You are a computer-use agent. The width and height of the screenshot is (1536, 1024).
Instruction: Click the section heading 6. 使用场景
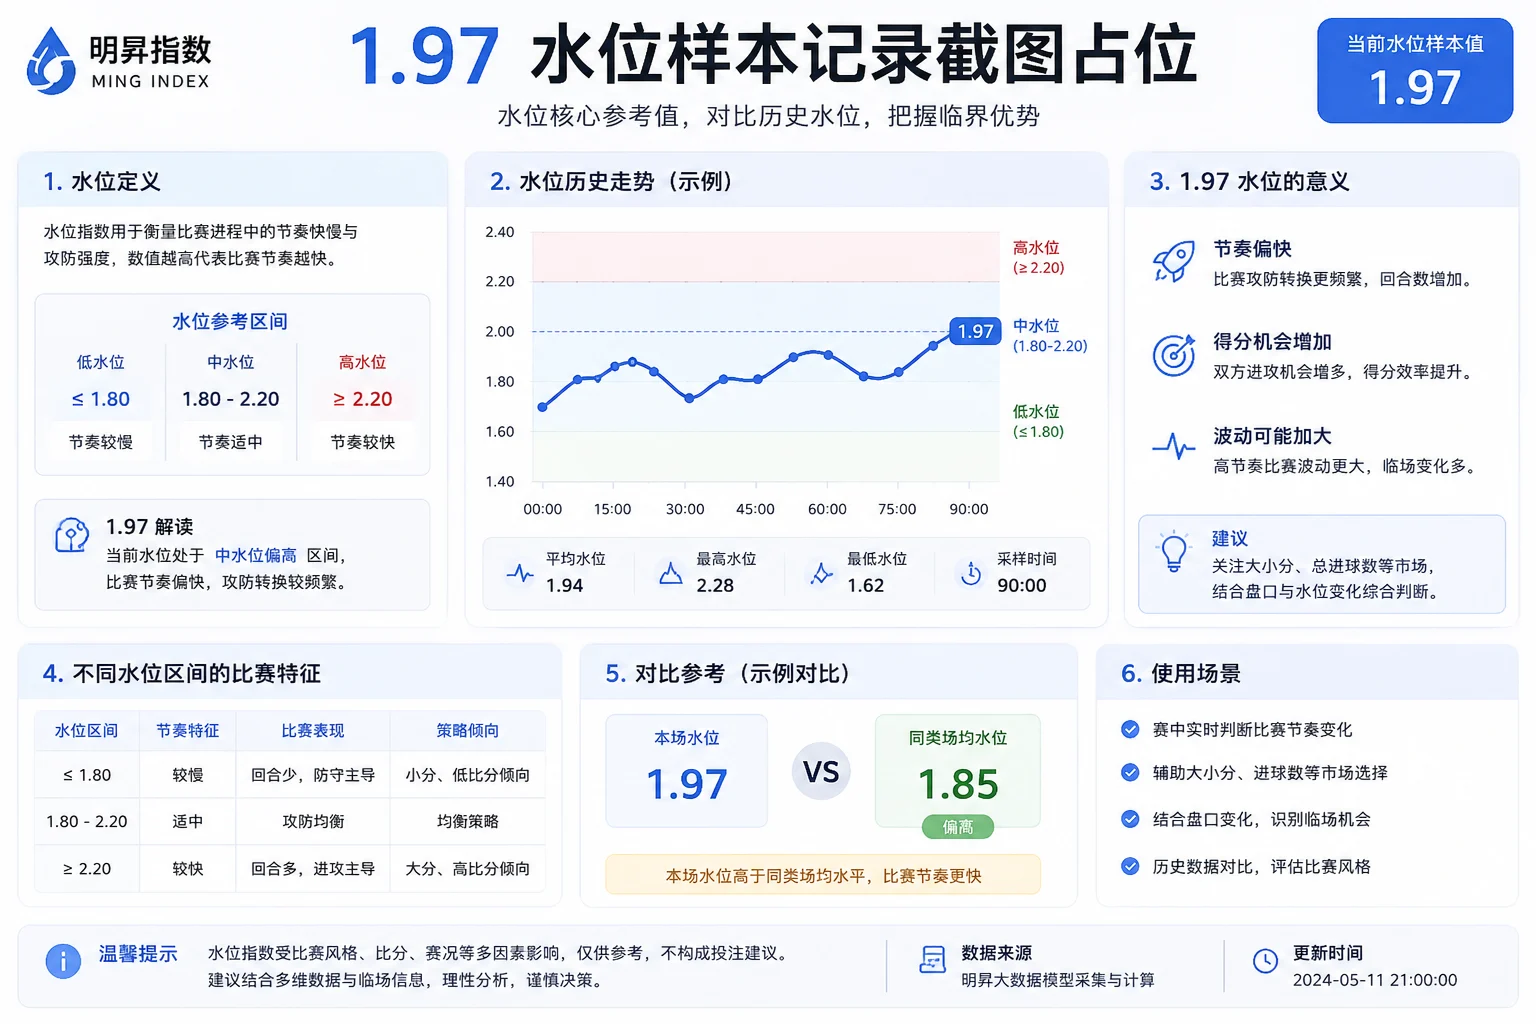click(1181, 674)
